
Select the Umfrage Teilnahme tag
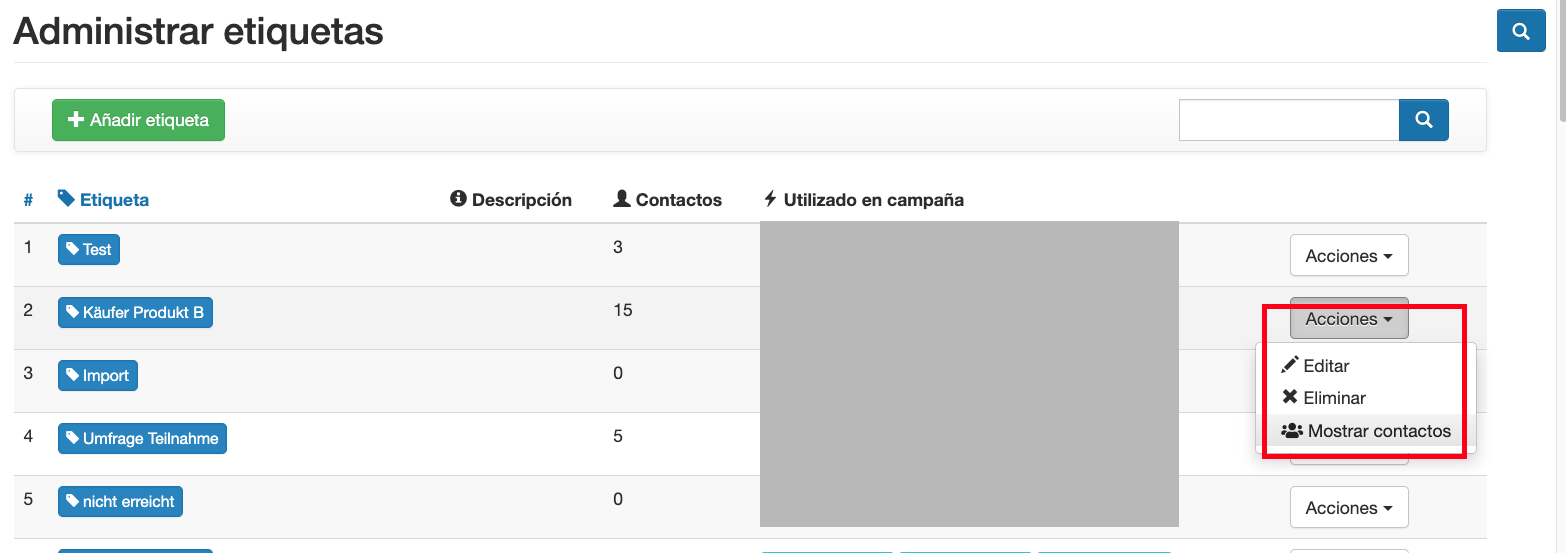pyautogui.click(x=142, y=438)
